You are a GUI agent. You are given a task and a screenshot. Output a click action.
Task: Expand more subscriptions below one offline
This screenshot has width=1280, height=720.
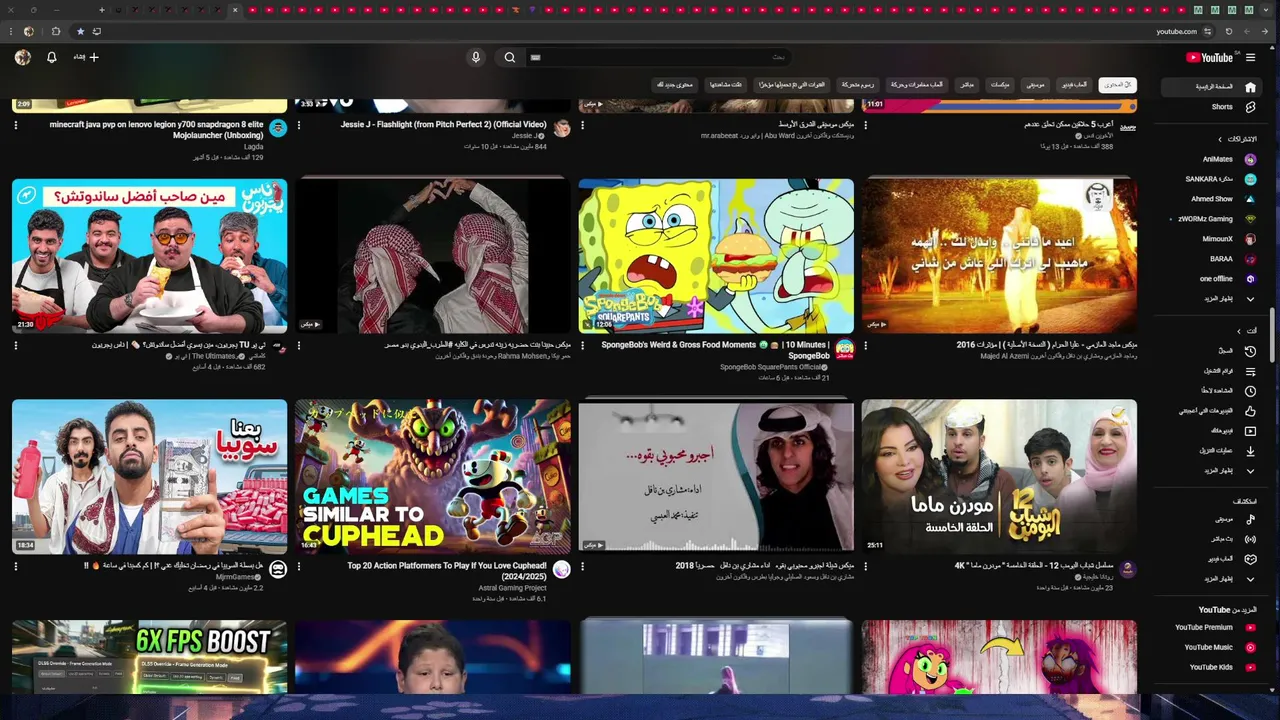tap(1213, 299)
